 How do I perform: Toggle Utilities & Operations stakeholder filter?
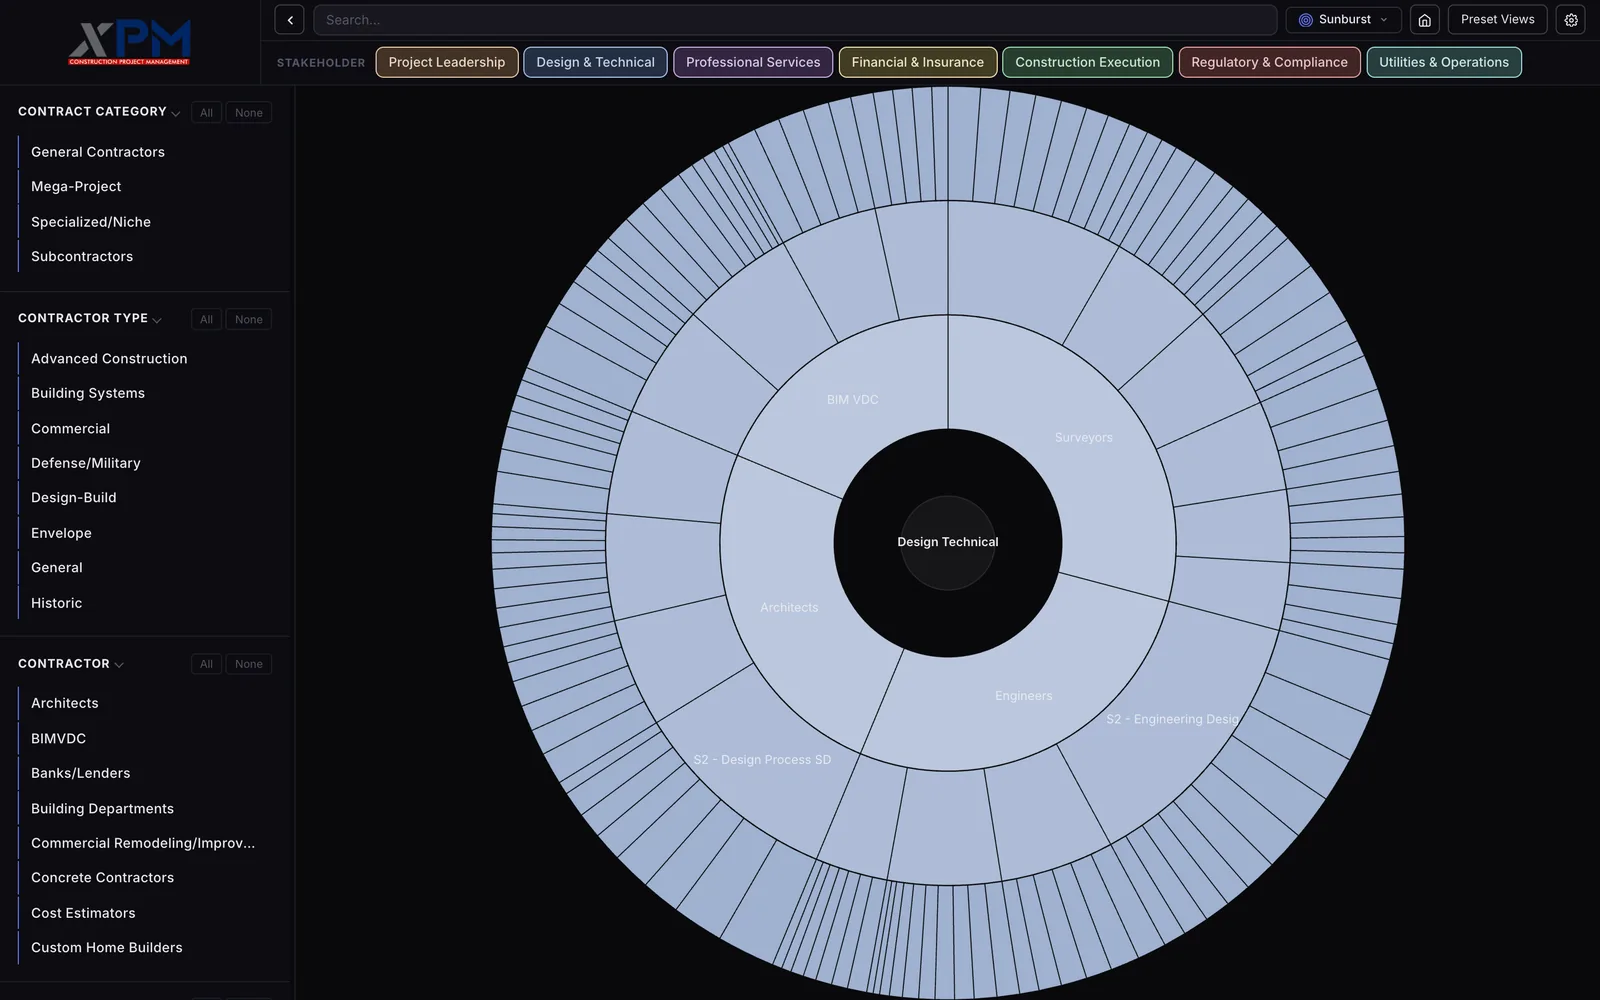1444,62
